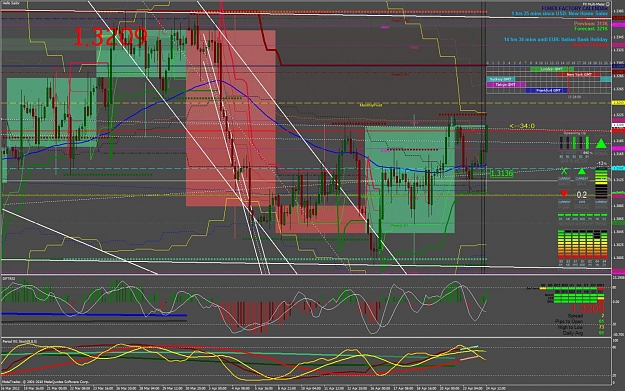Click the USD New Home Sales news line

coord(560,14)
